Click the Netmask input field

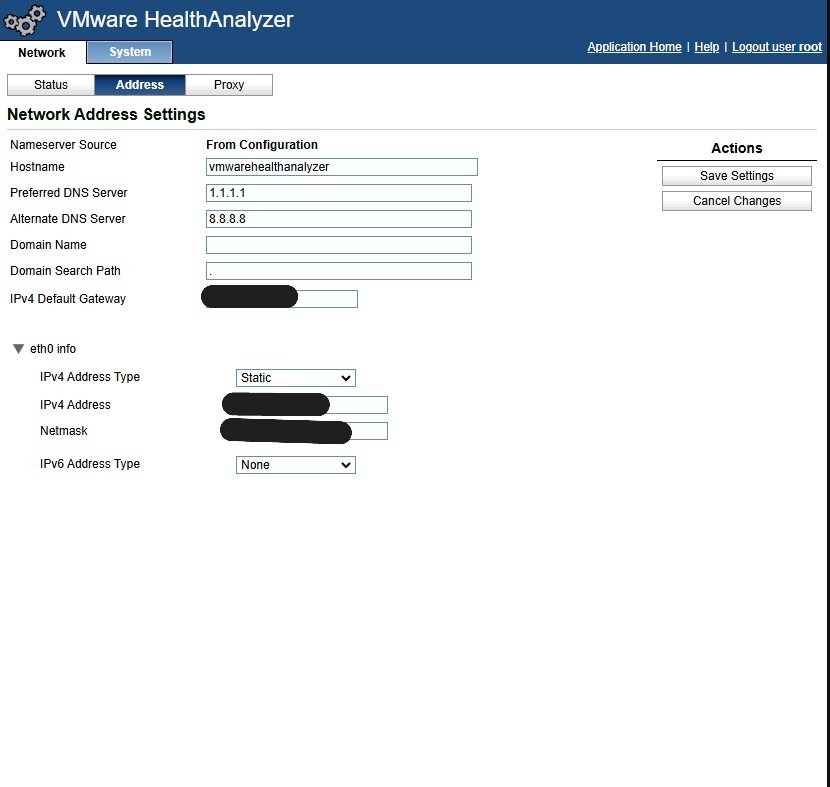click(312, 431)
